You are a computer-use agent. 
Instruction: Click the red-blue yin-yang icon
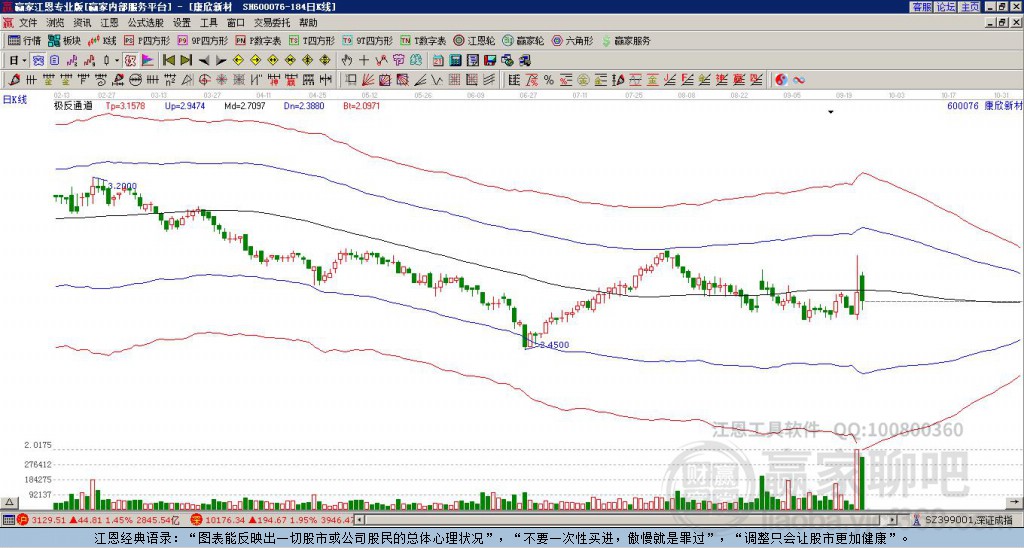(x=781, y=80)
